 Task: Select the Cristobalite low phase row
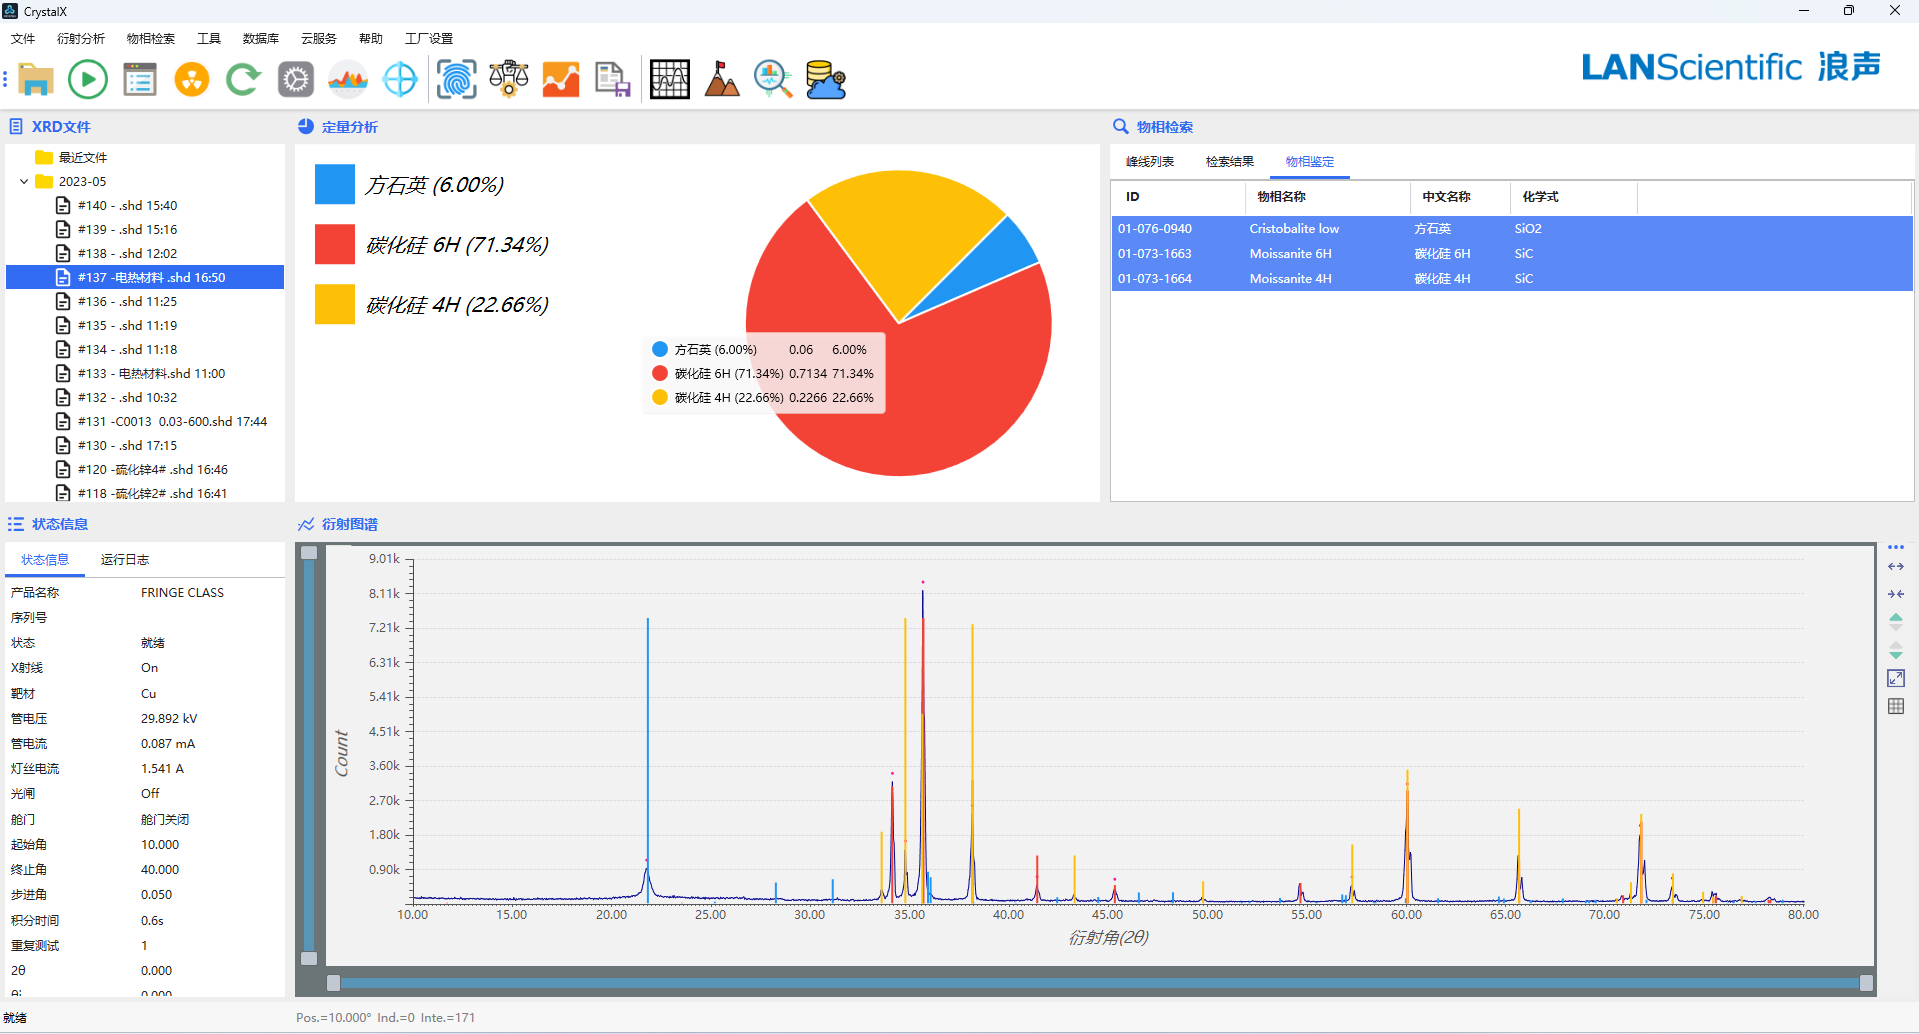point(1293,229)
